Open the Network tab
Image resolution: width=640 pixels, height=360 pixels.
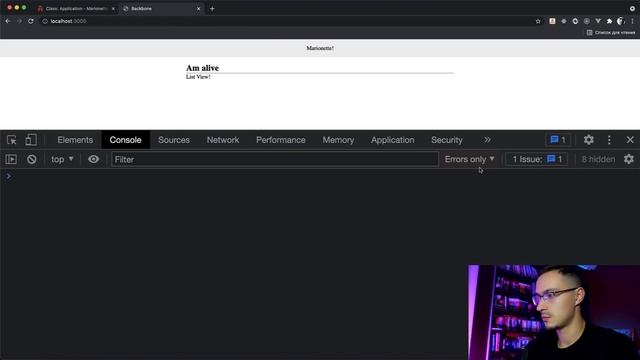[223, 140]
